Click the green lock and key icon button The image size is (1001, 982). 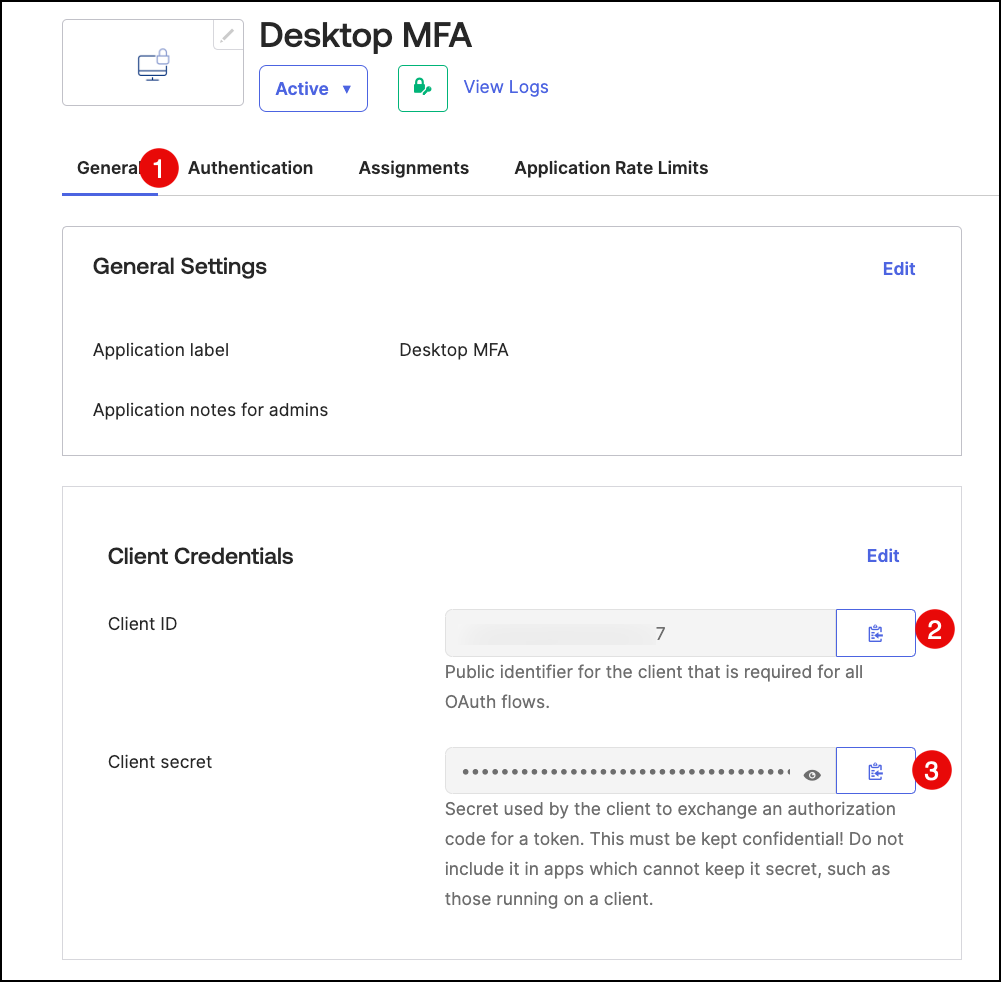point(422,88)
